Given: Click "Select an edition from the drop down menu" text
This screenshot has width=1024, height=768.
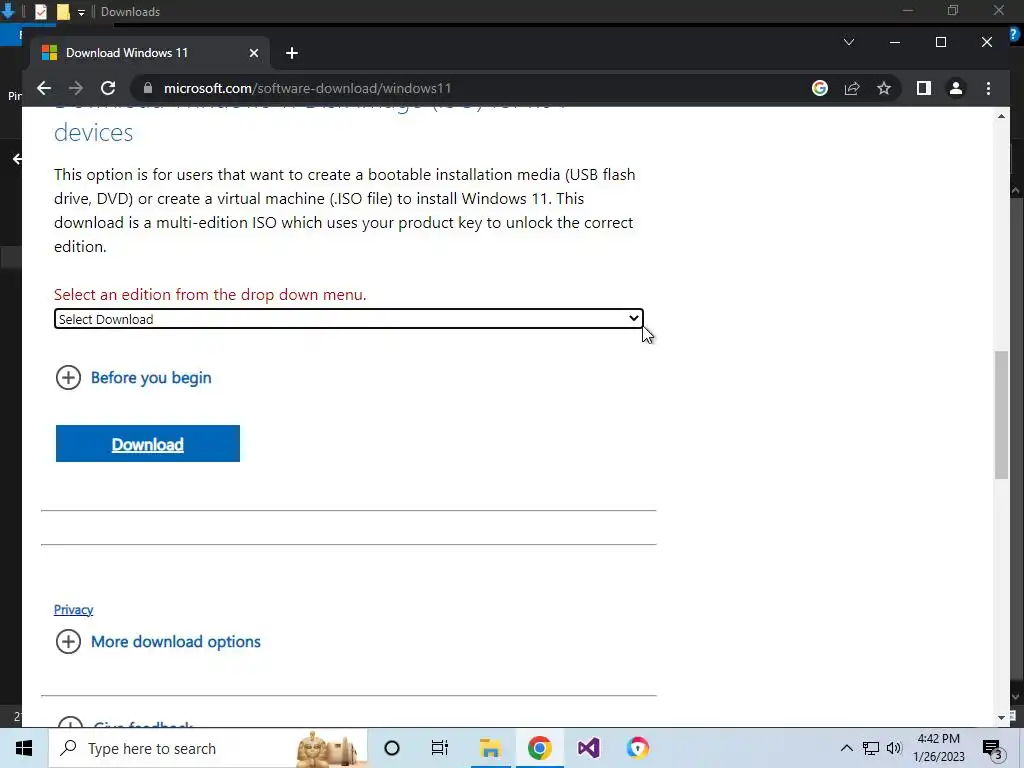Looking at the screenshot, I should click(x=210, y=295).
